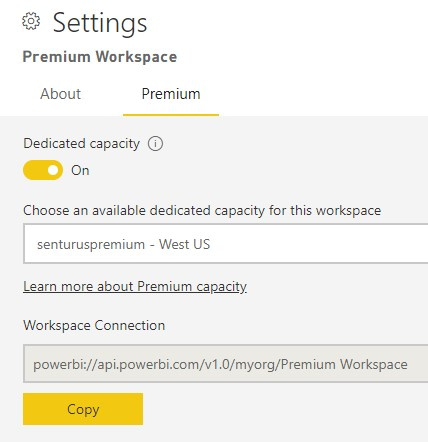Open the senturuspremium - West US capacity dropdown

(x=226, y=244)
